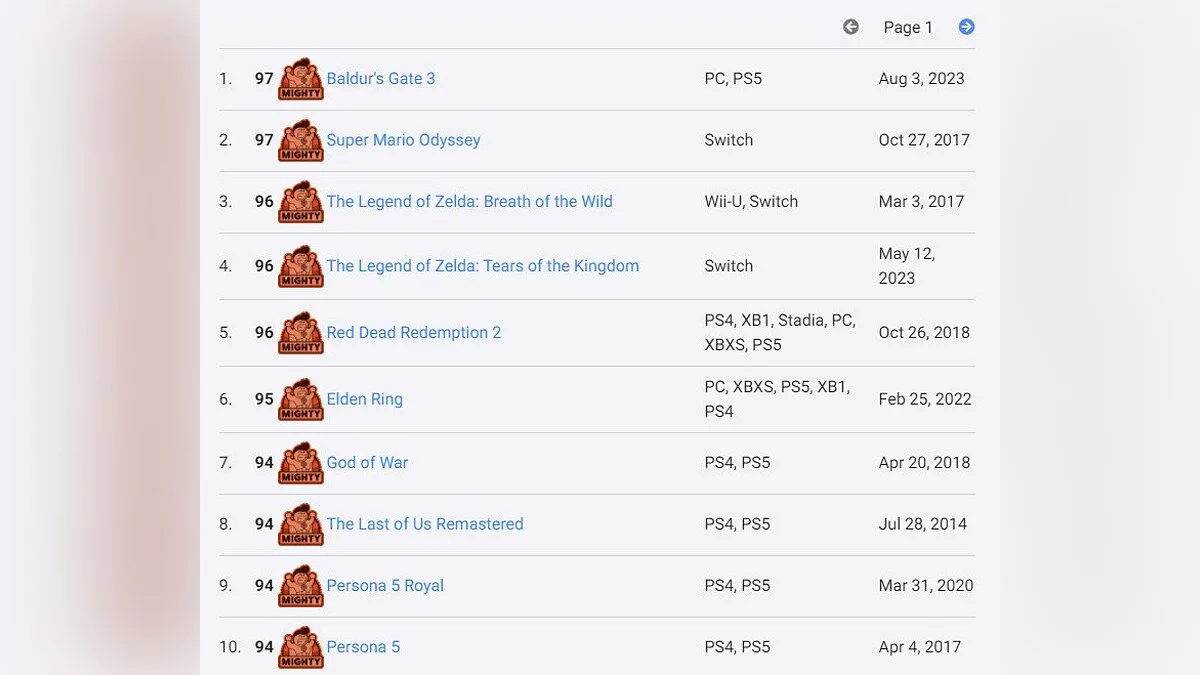Visit the God of War page
This screenshot has width=1200, height=675.
click(367, 463)
